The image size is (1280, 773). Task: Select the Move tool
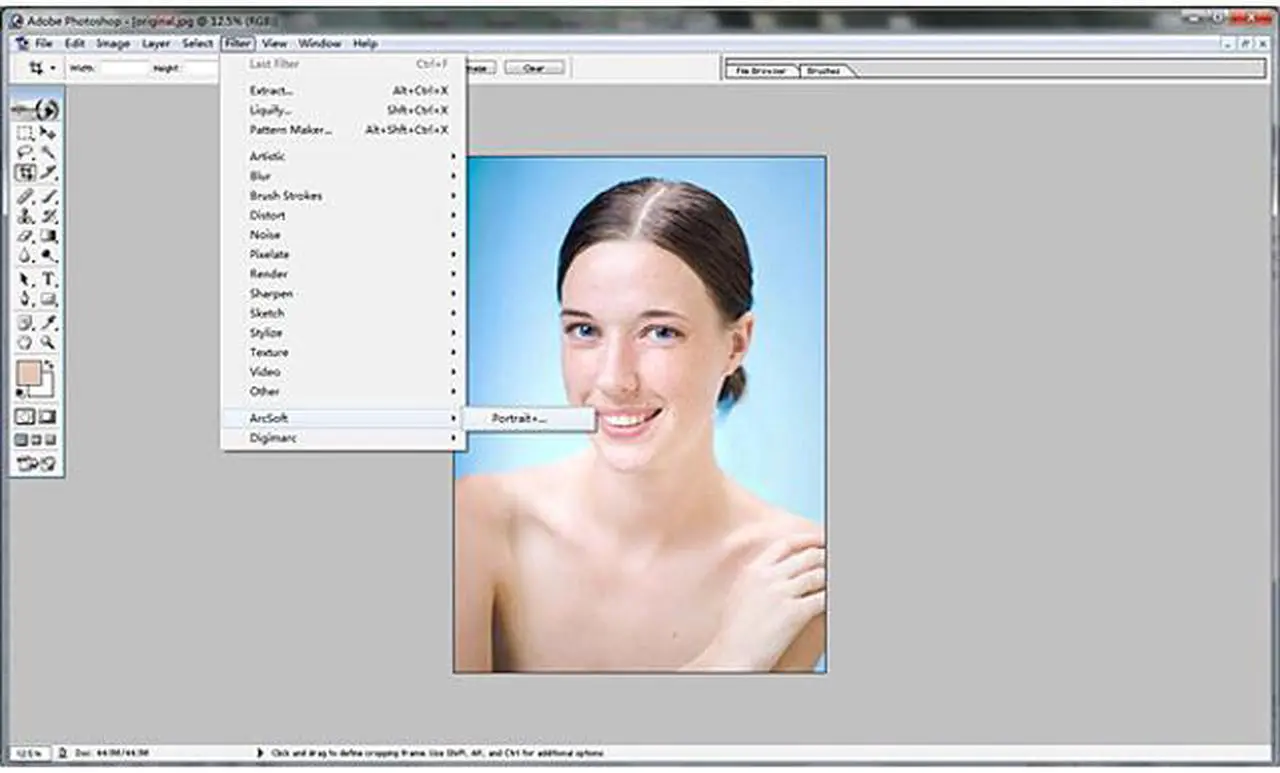48,133
